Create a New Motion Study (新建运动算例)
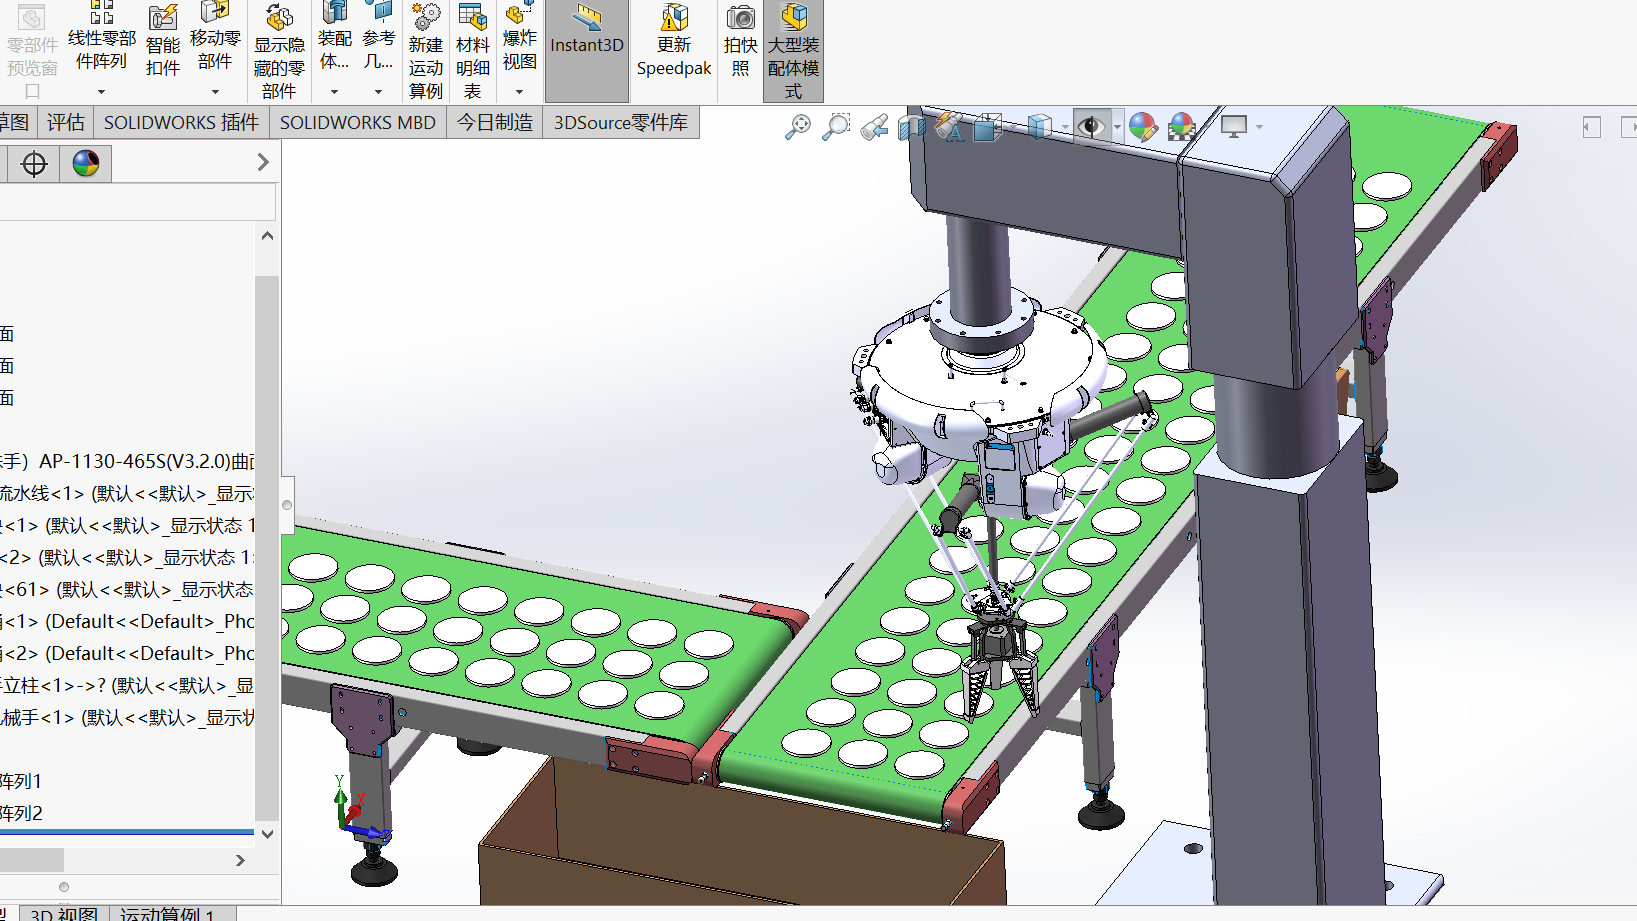Viewport: 1637px width, 921px height. 426,51
